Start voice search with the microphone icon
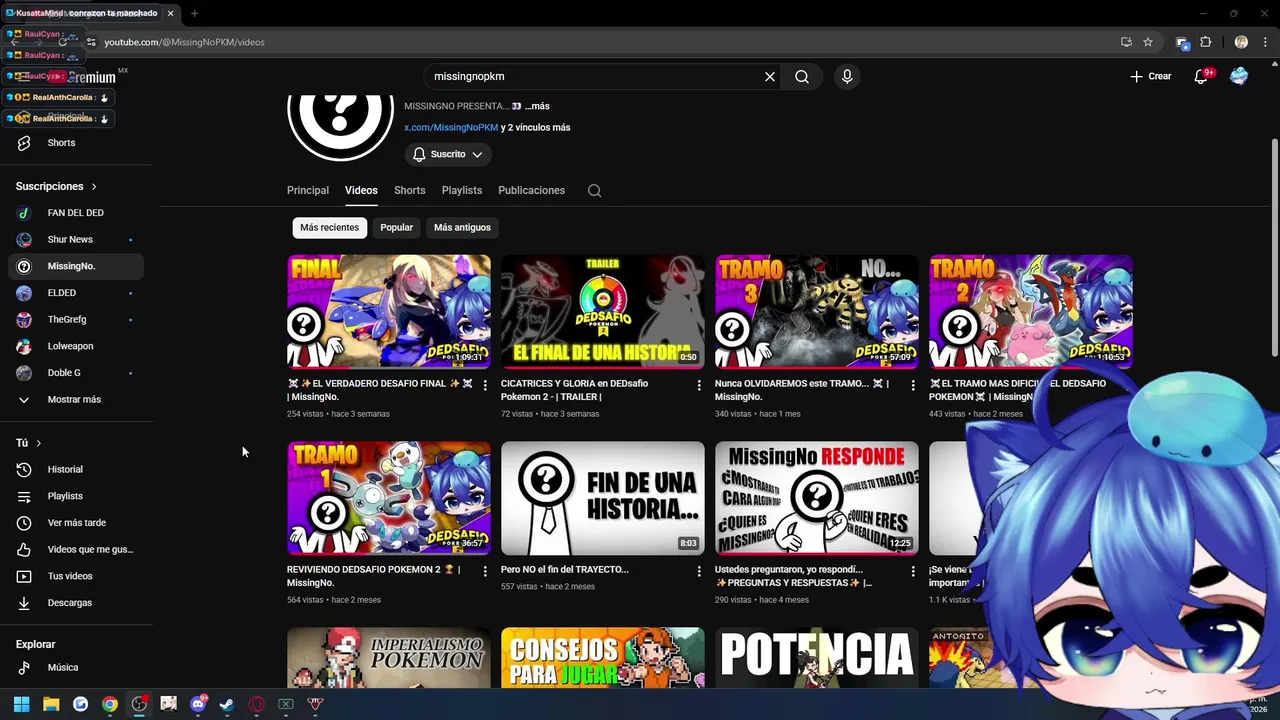Screen dimensions: 1280x720 [847, 76]
